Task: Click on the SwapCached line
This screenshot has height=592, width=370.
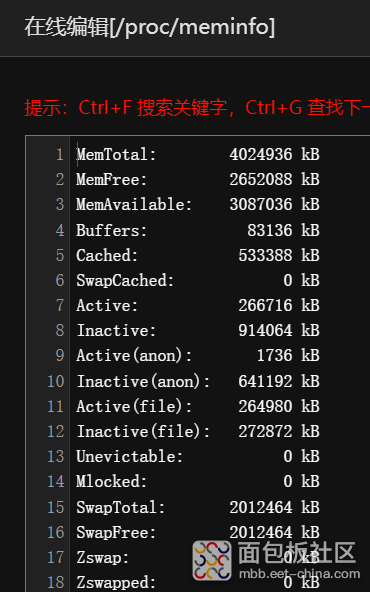Action: click(198, 280)
